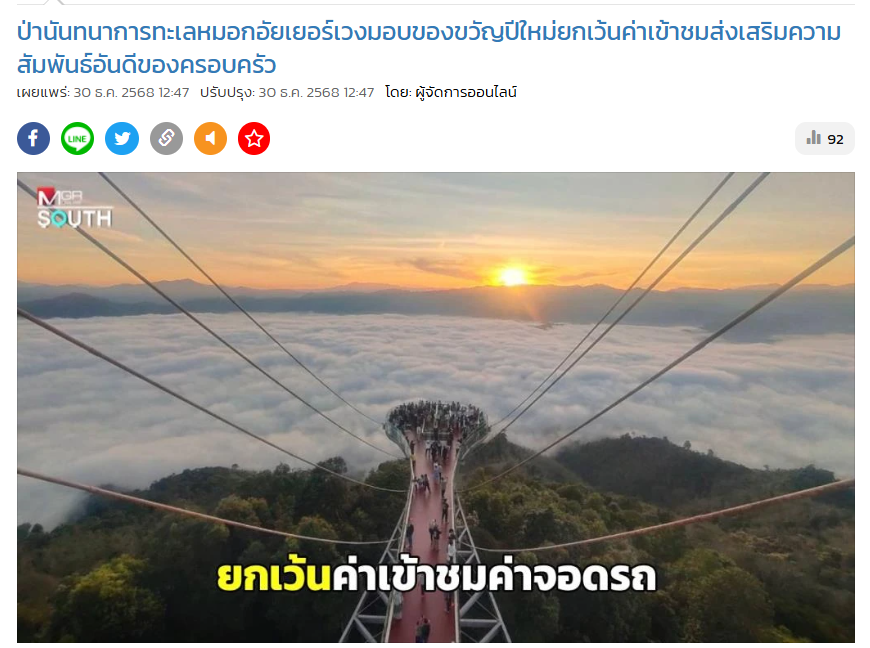Click the red skywalk walkway in the photo
This screenshot has height=648, width=870.
pyautogui.click(x=432, y=527)
